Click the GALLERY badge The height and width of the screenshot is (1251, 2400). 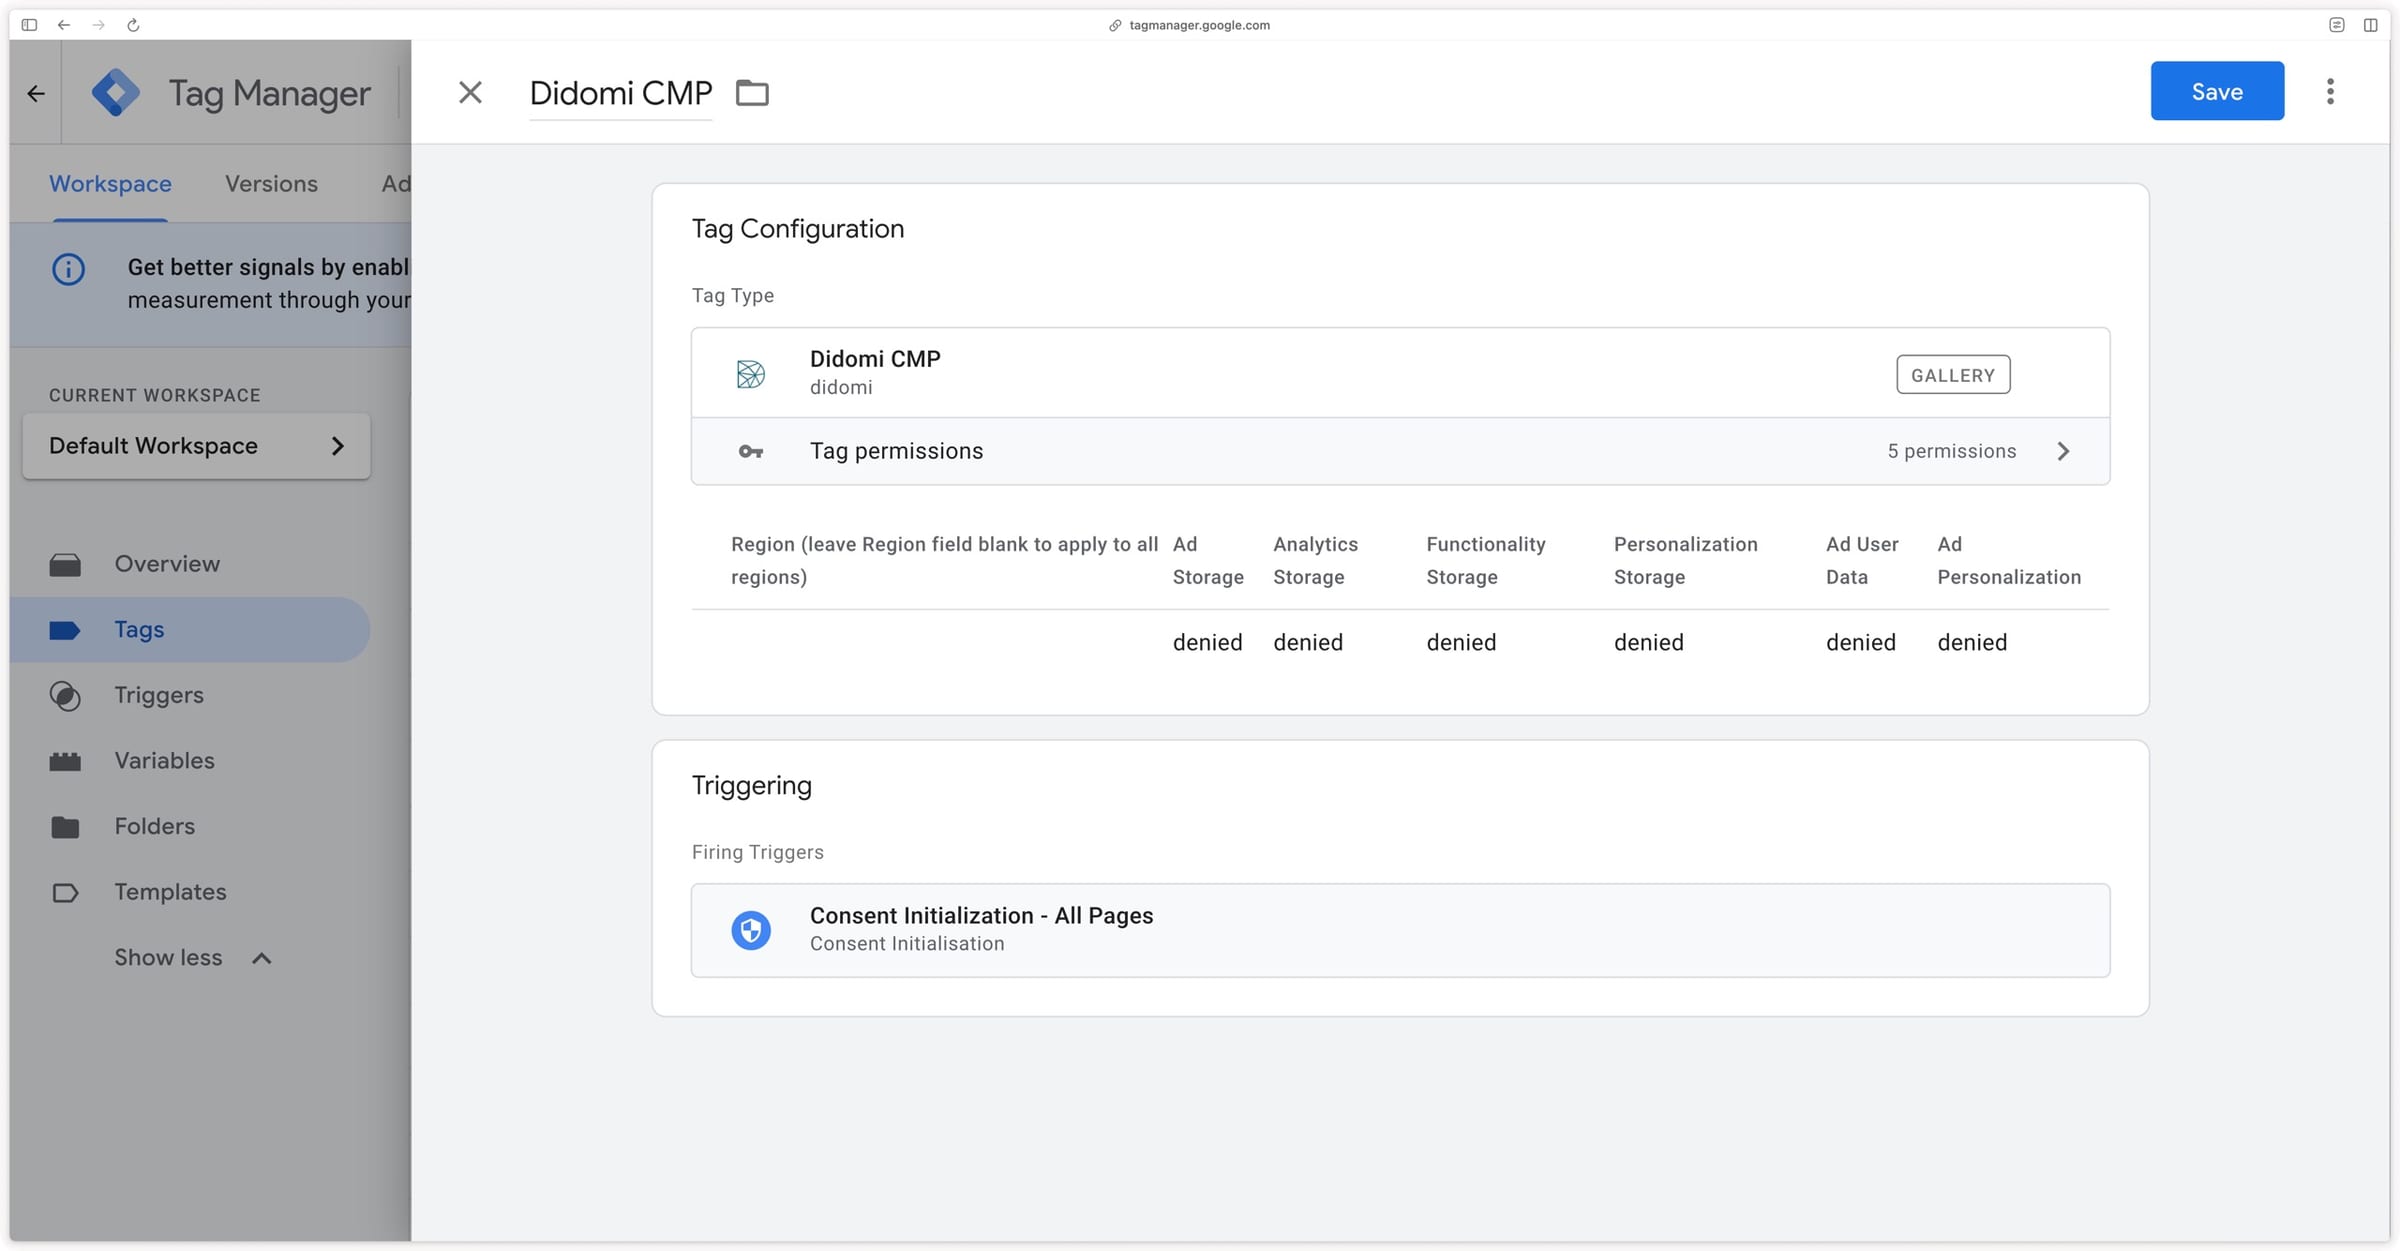click(x=1952, y=375)
